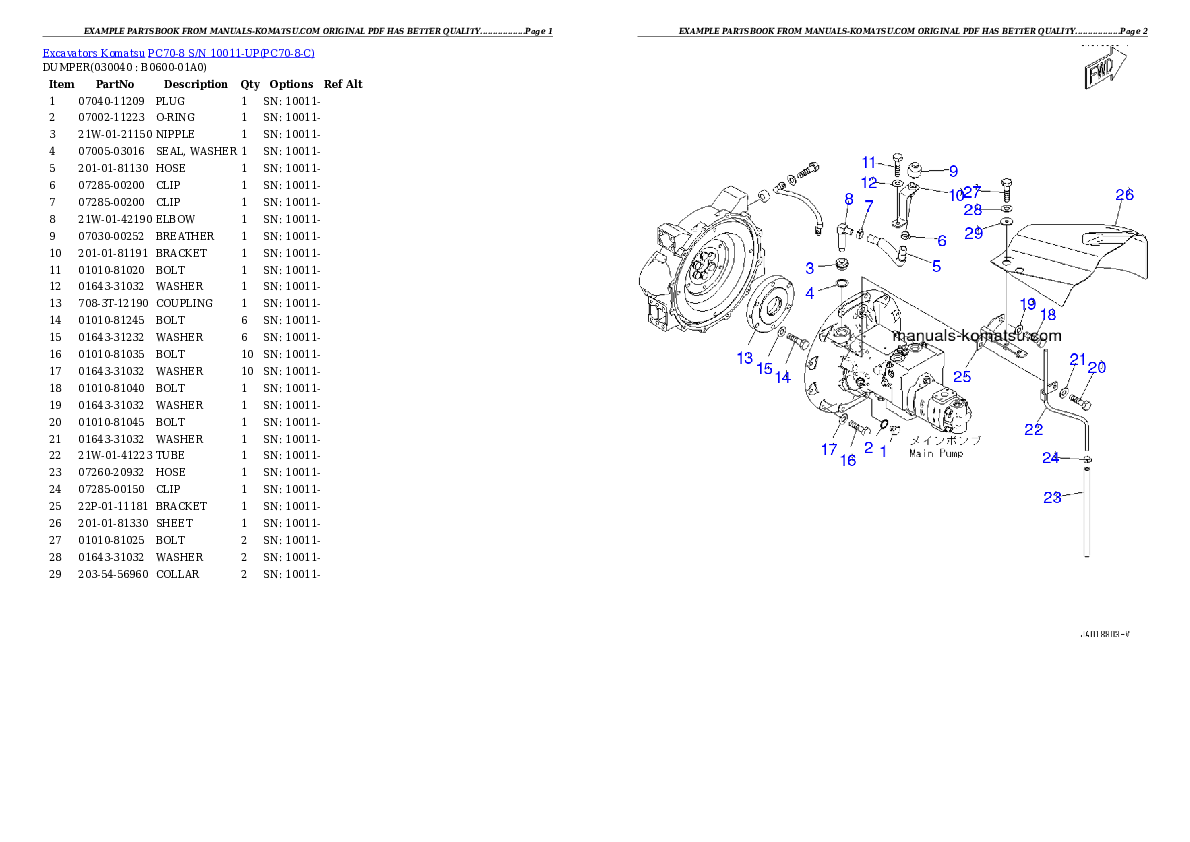Viewport: 1190px width, 842px height.
Task: Select callout number 8
Action: 848,199
